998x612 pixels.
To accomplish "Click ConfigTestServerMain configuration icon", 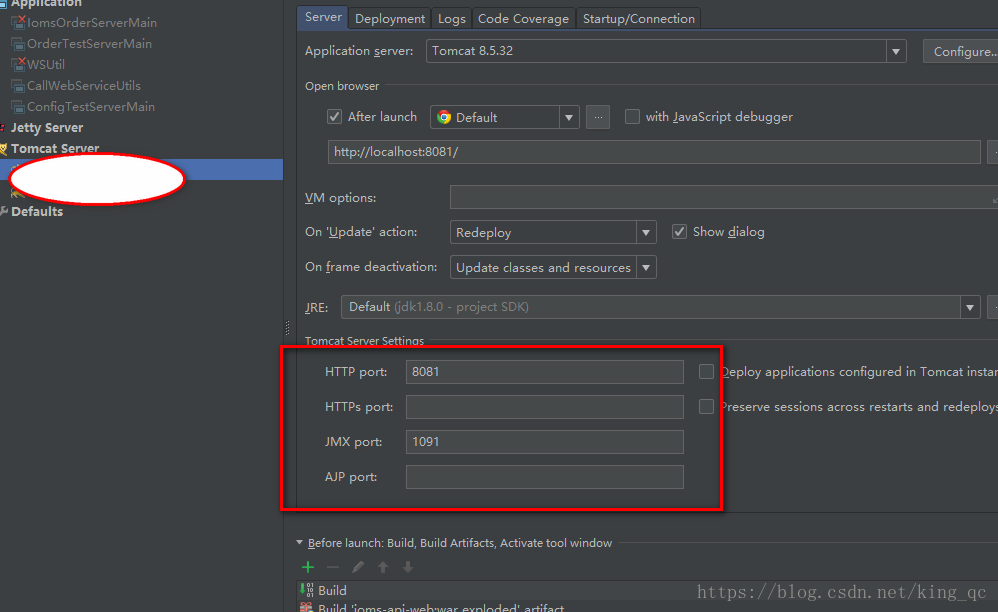I will (x=18, y=107).
